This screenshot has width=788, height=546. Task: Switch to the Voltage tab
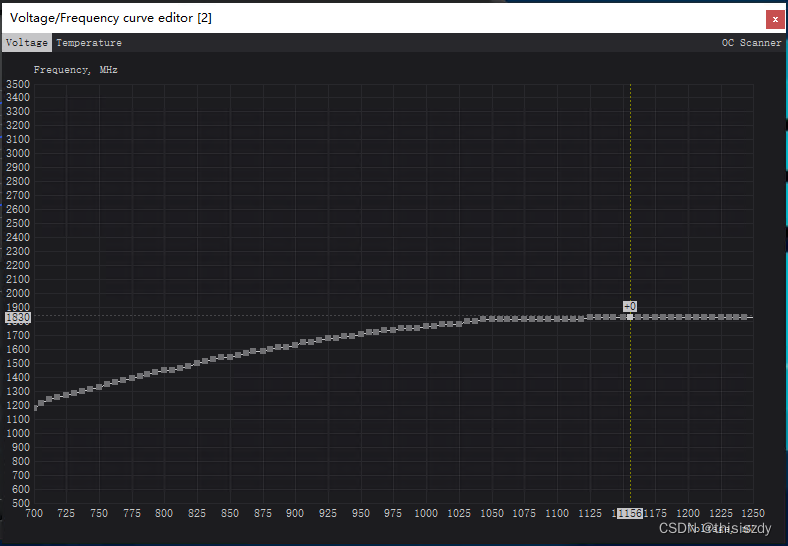[x=27, y=43]
